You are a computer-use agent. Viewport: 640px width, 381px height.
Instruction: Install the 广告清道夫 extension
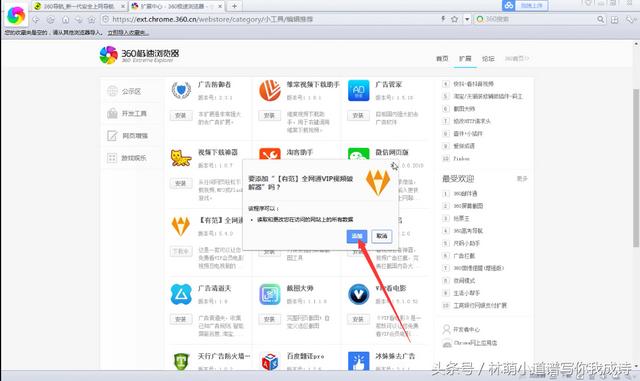coord(181,319)
